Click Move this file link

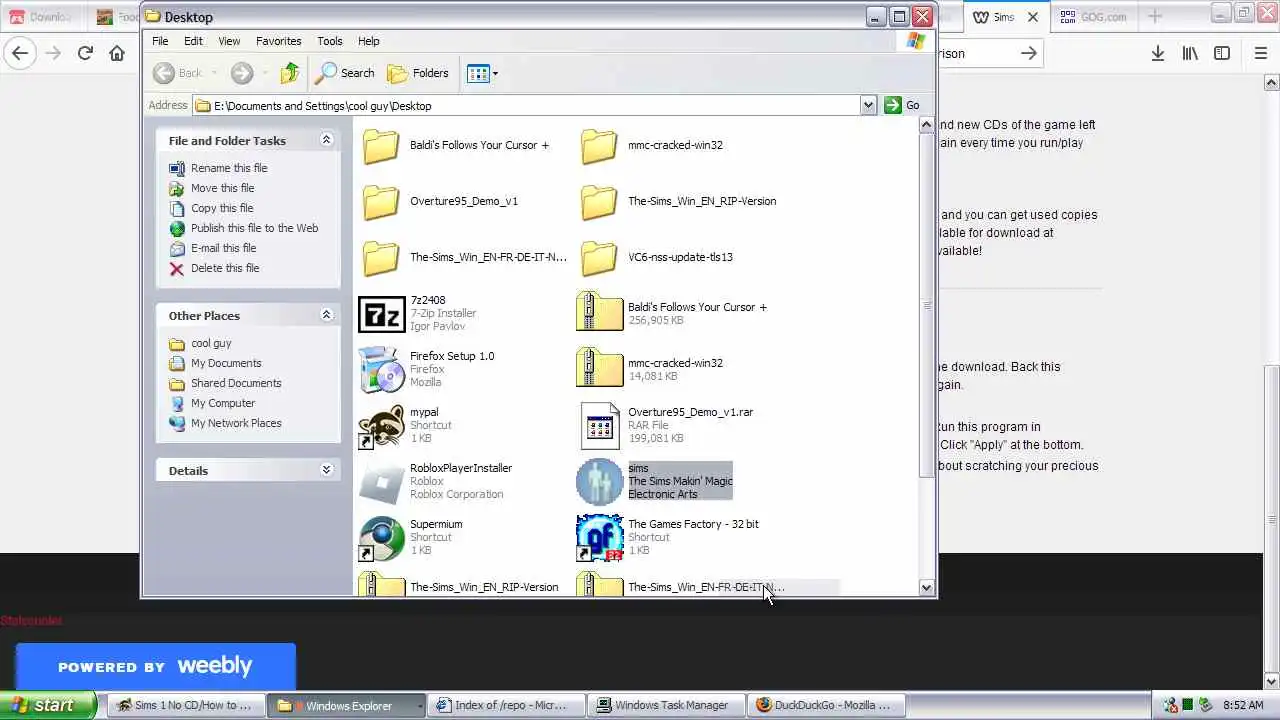point(222,188)
